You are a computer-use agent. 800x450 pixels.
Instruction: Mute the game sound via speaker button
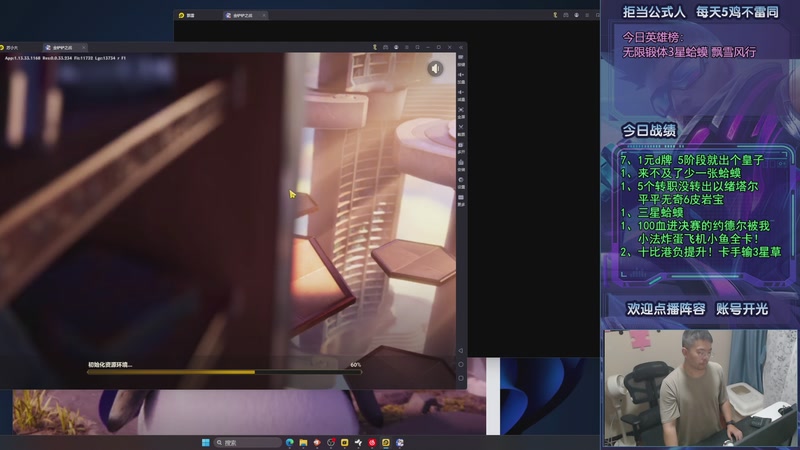click(x=435, y=68)
